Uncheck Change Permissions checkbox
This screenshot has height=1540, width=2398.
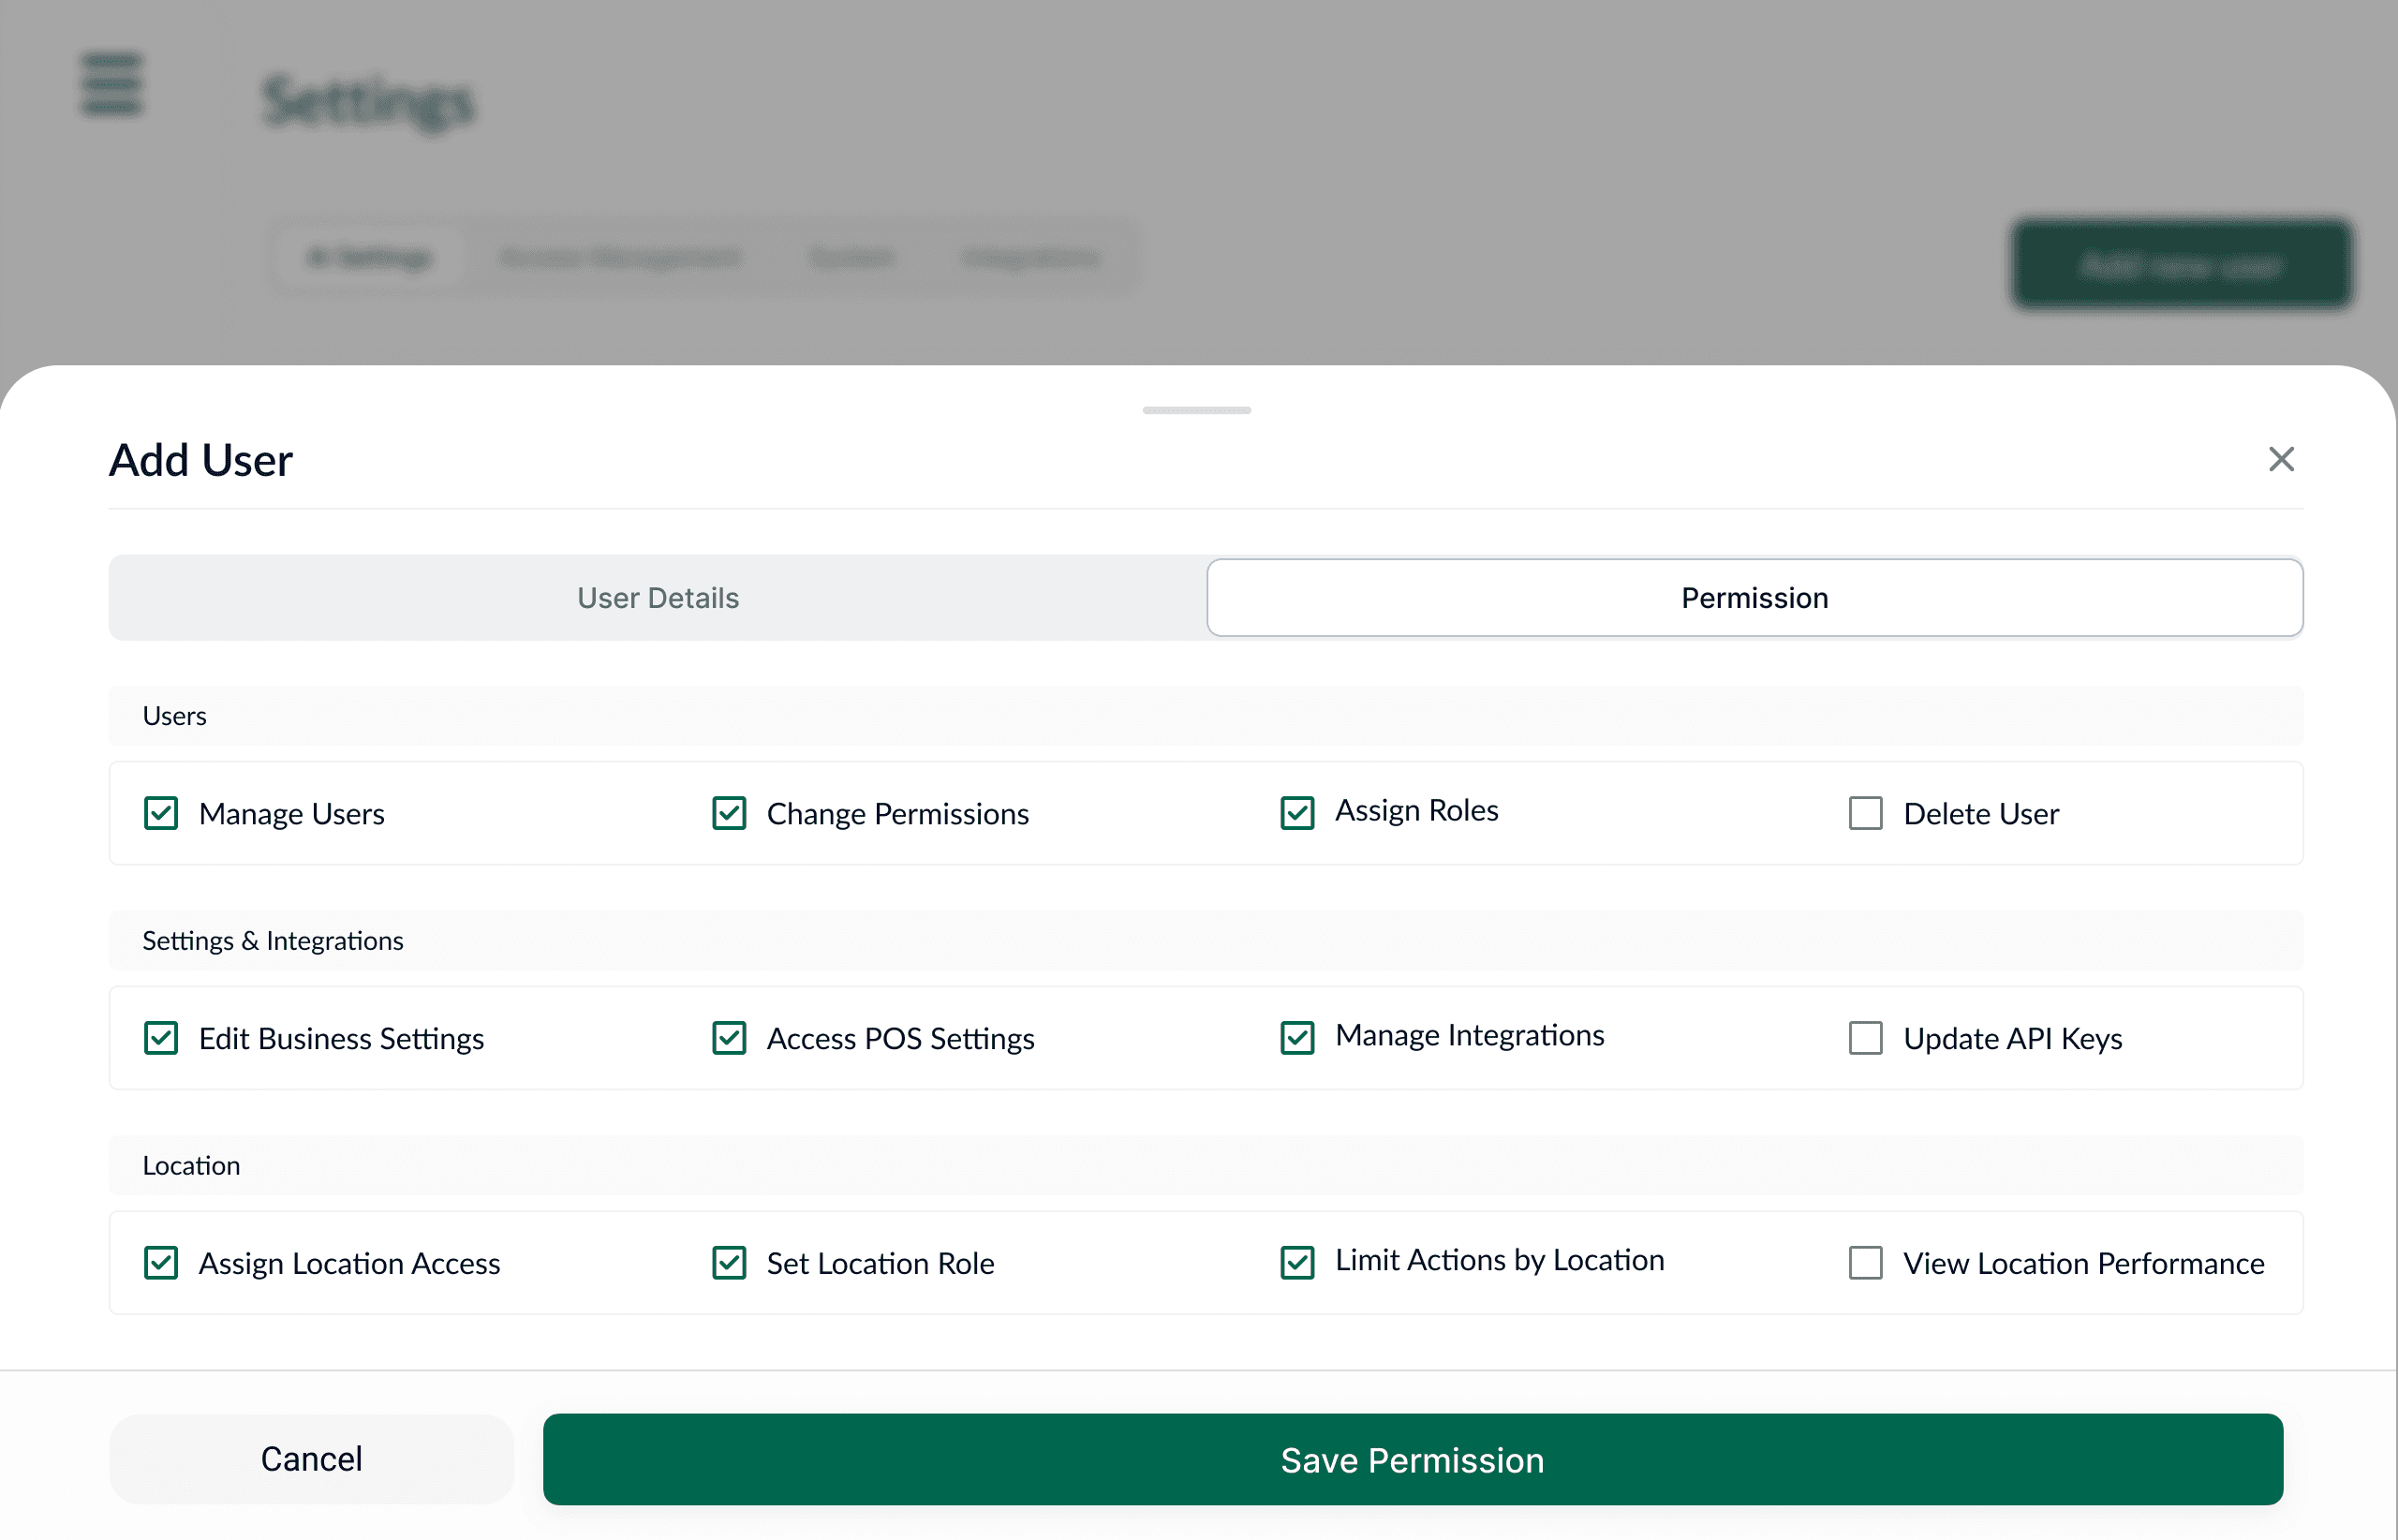(729, 813)
